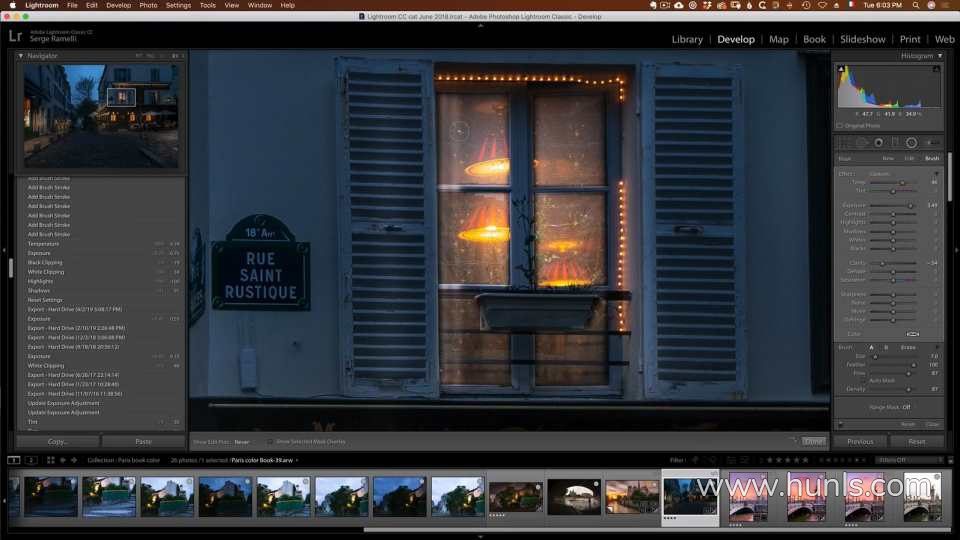The width and height of the screenshot is (960, 540).
Task: Click the adjustment brush pin on window
Action: tap(459, 130)
